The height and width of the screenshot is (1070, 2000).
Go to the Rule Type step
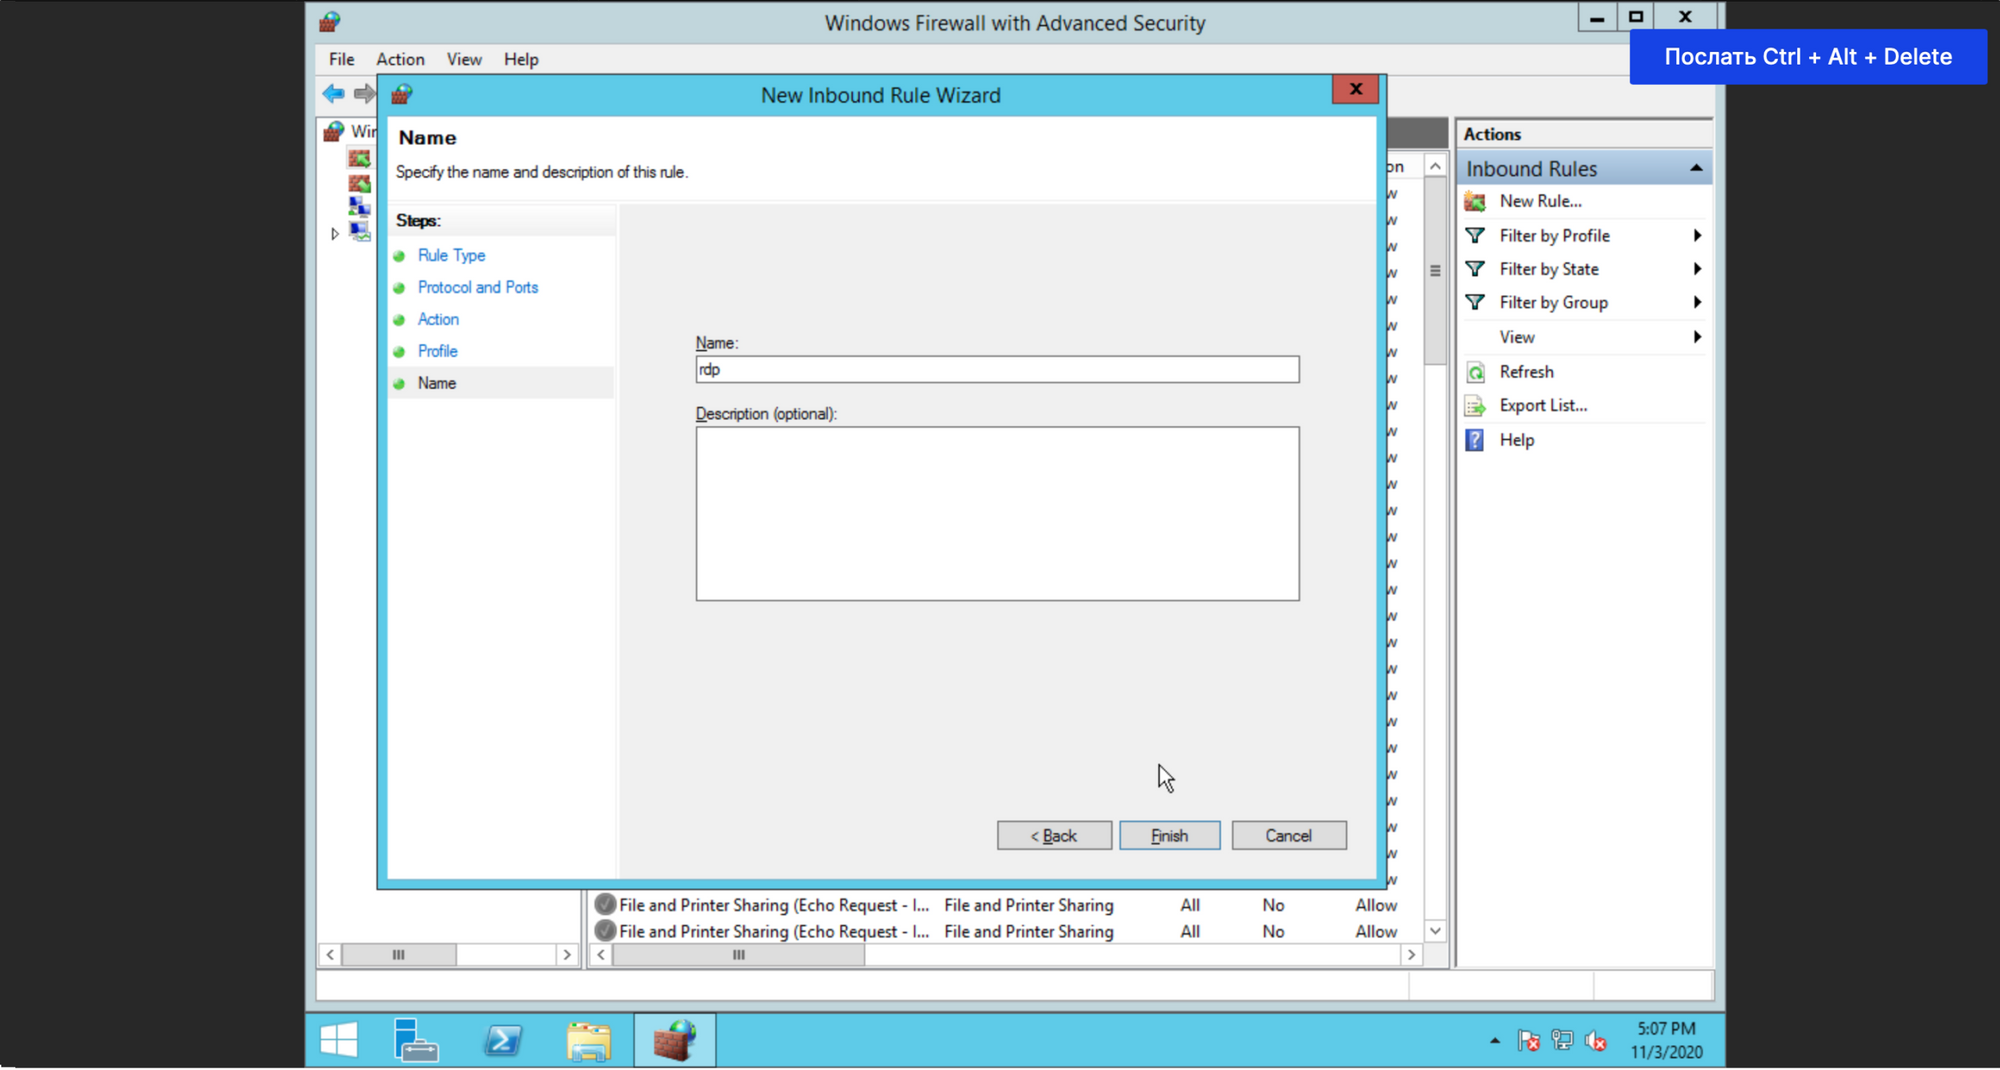451,255
